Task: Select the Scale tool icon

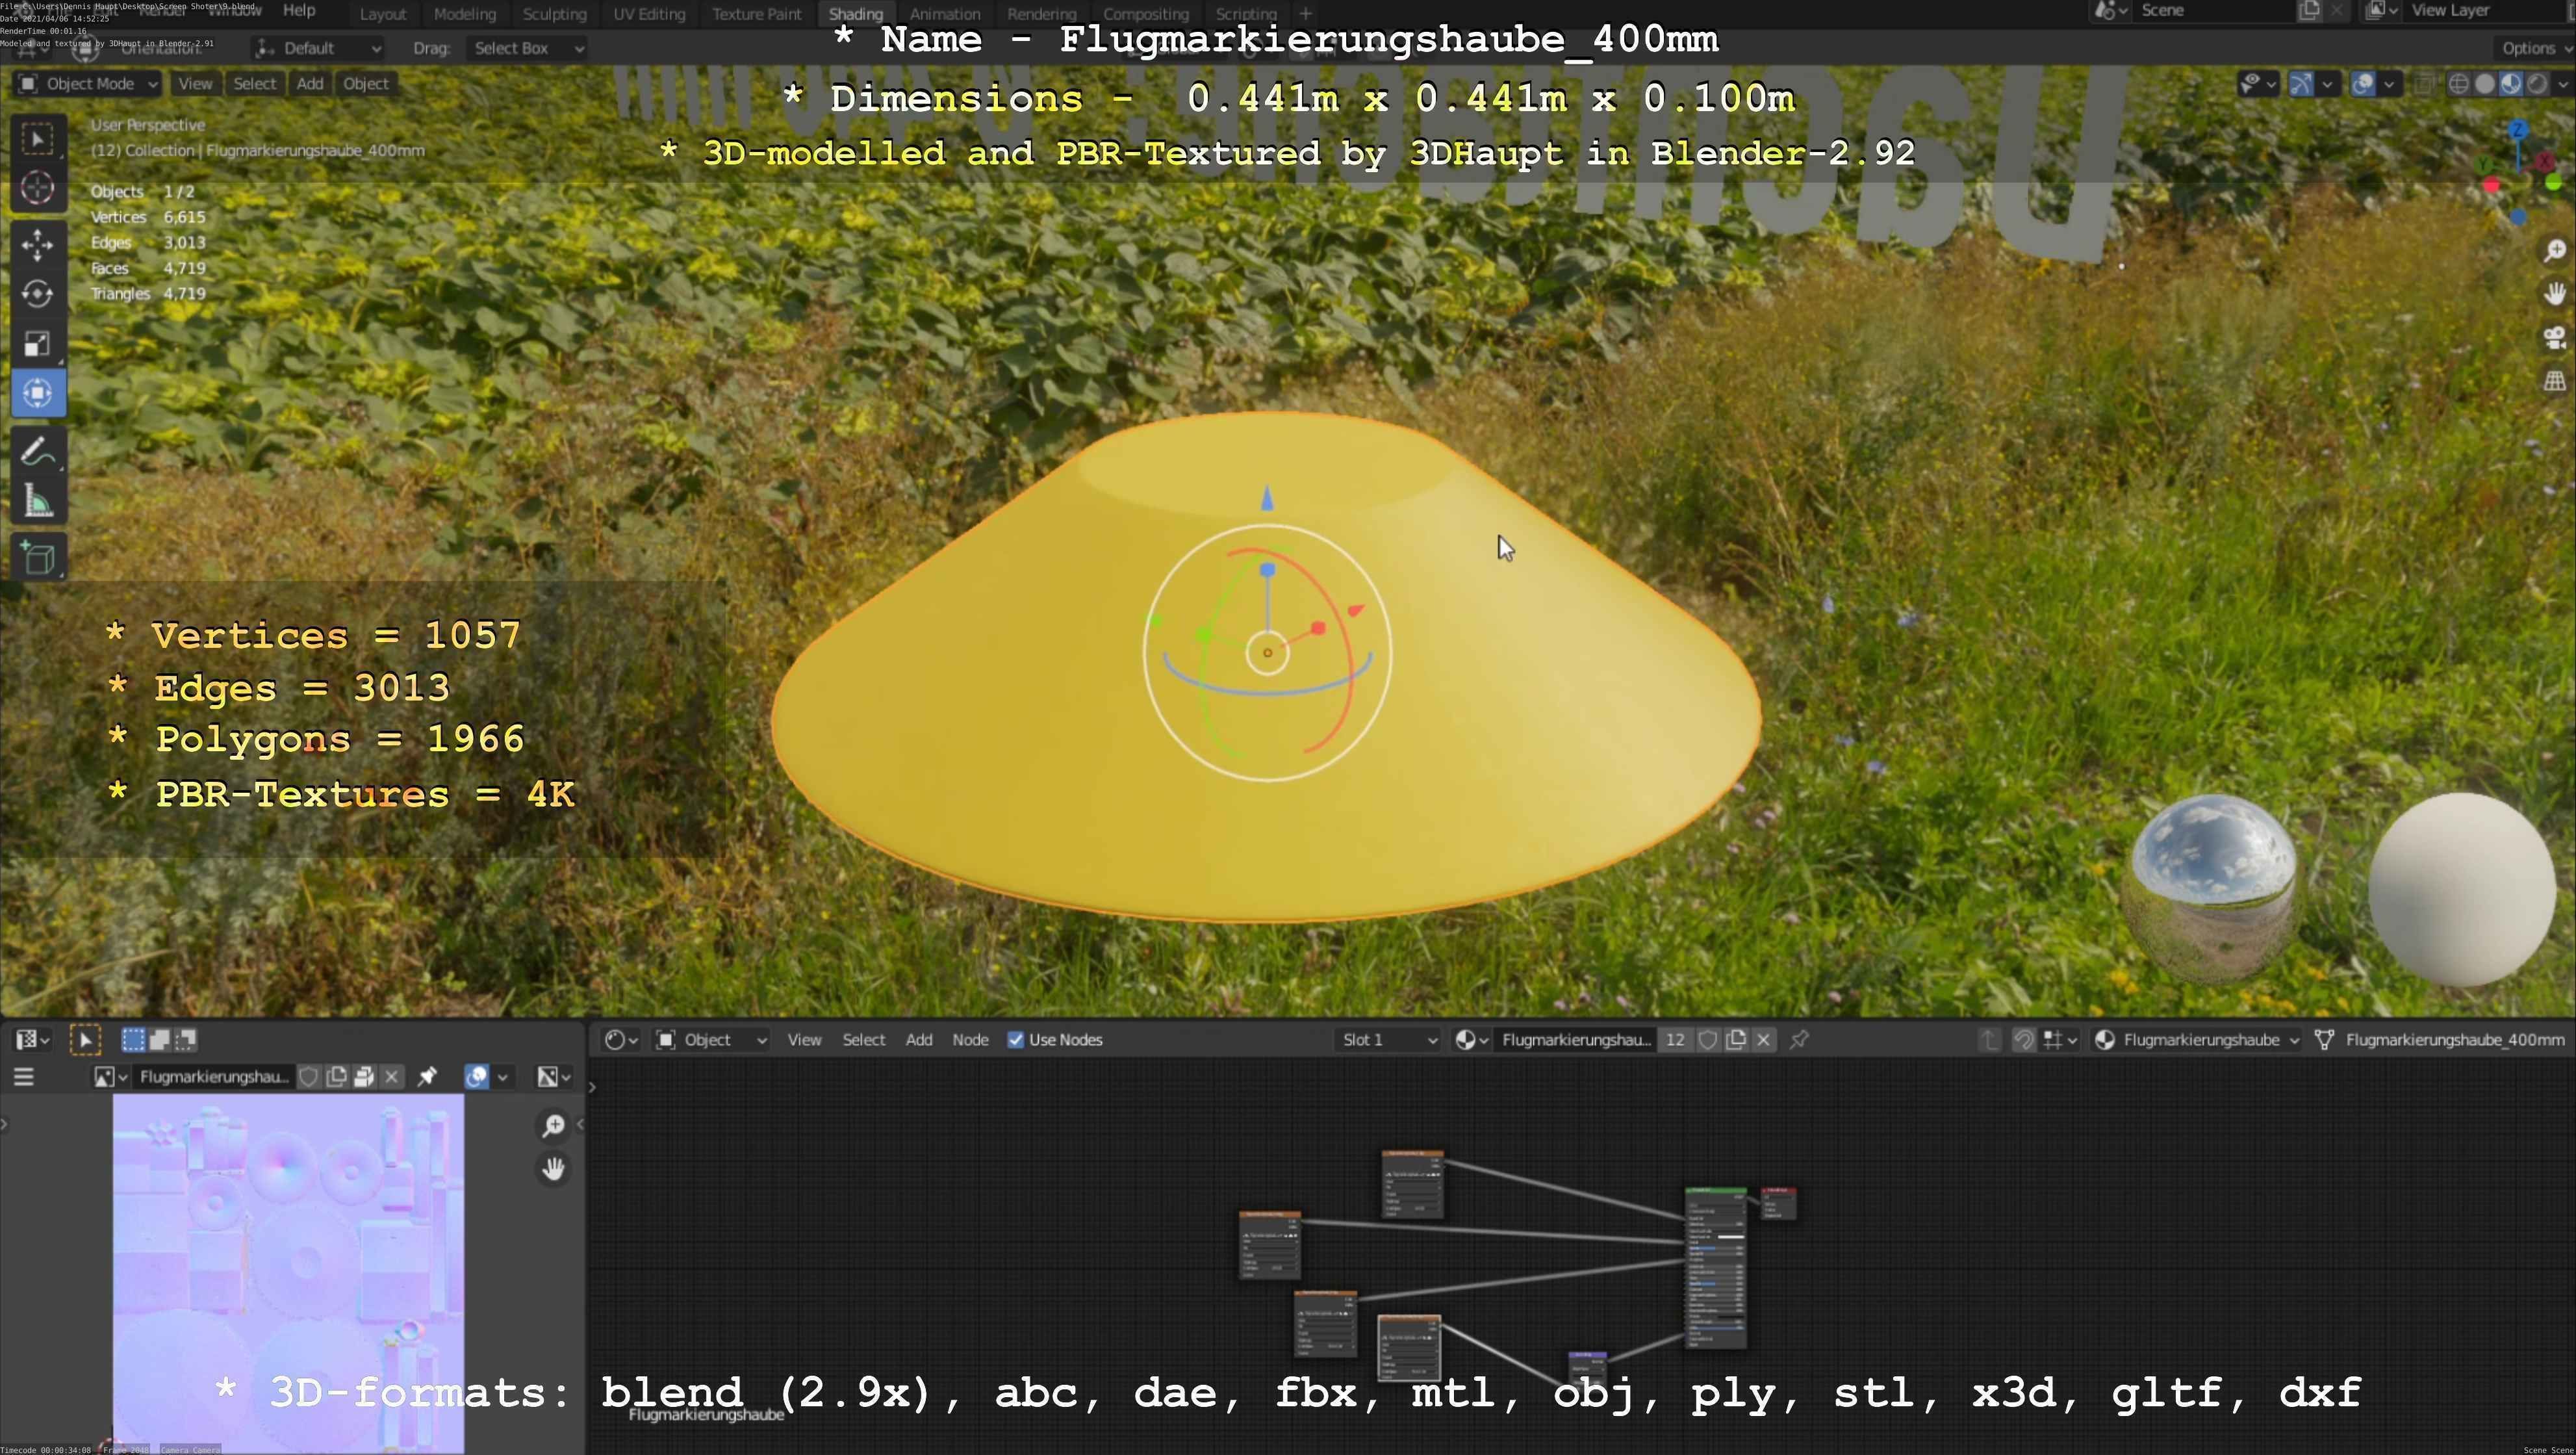Action: coord(37,344)
